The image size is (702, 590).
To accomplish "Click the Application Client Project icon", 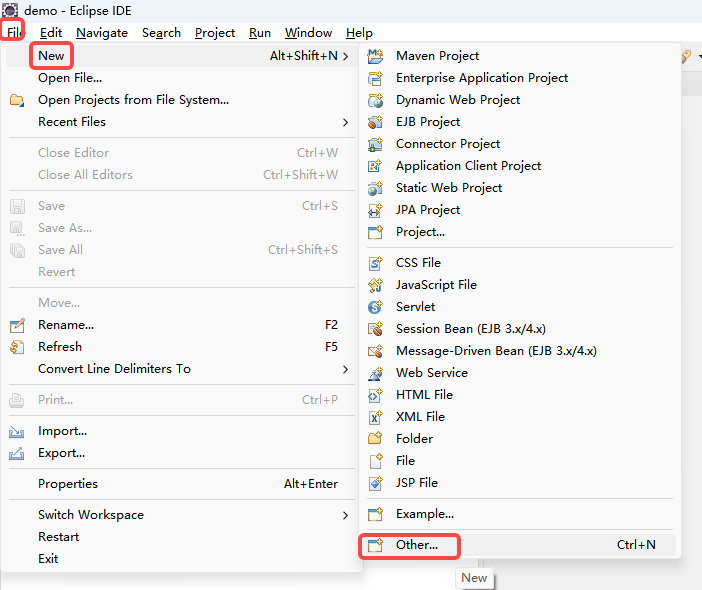I will point(375,166).
